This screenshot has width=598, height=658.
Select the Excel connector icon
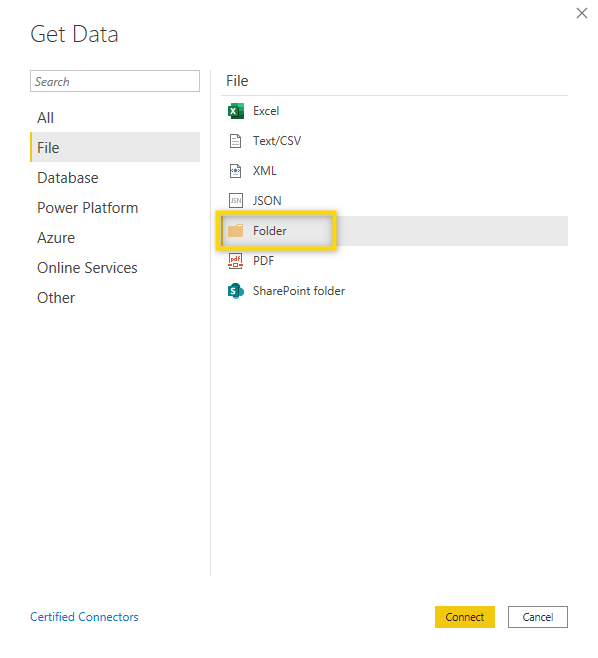tap(235, 111)
